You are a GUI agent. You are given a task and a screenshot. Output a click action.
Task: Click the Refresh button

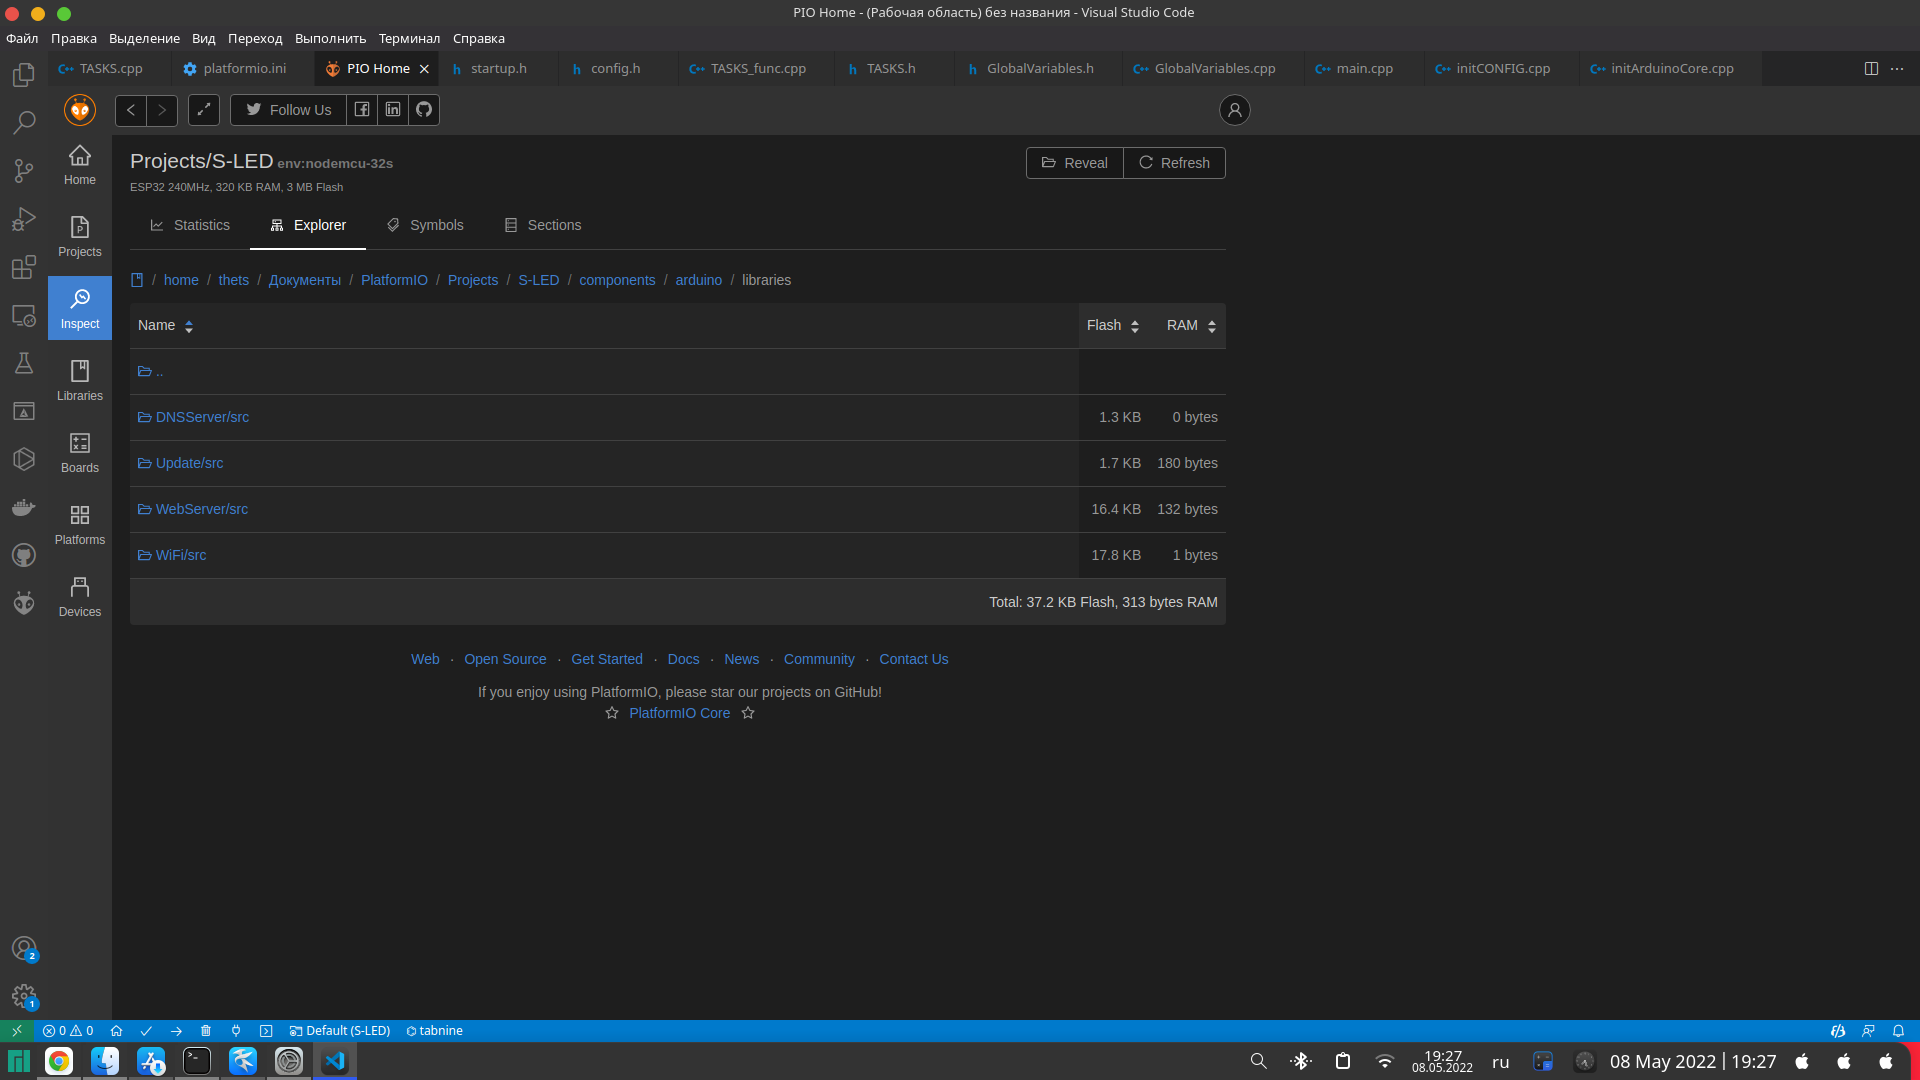1175,163
